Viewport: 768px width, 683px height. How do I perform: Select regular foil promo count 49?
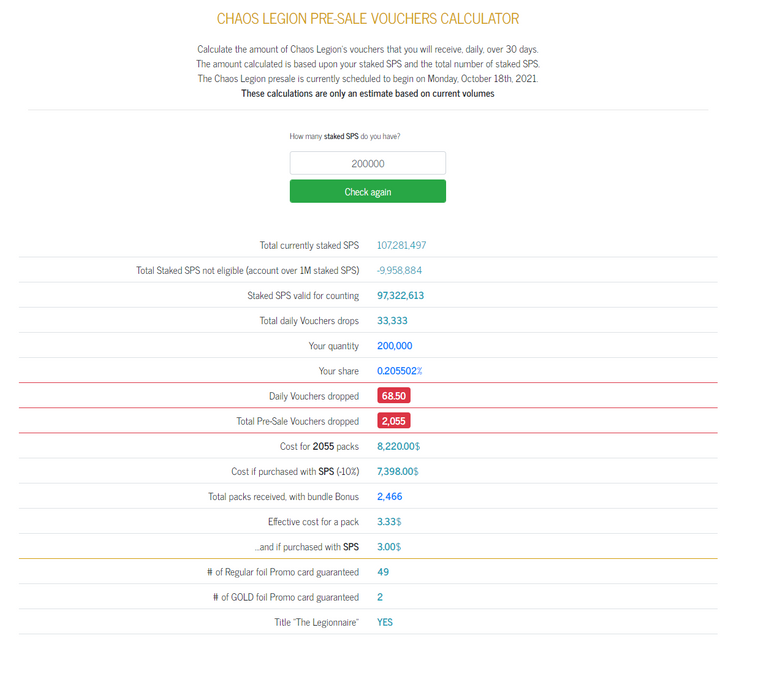click(x=383, y=572)
